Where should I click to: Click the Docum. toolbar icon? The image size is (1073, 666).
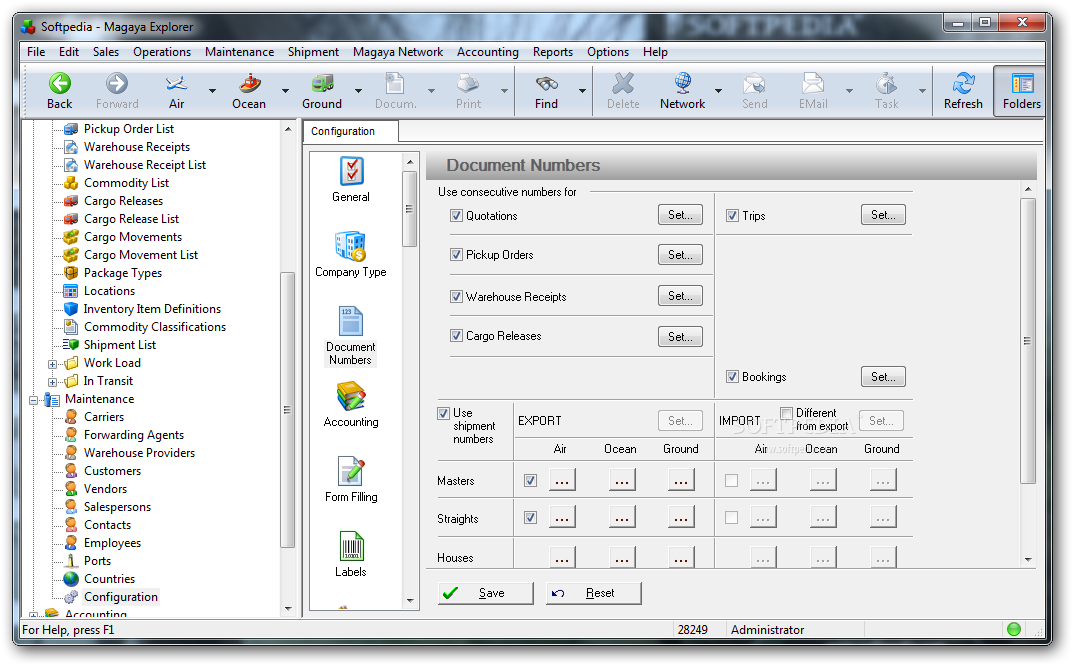[x=395, y=84]
